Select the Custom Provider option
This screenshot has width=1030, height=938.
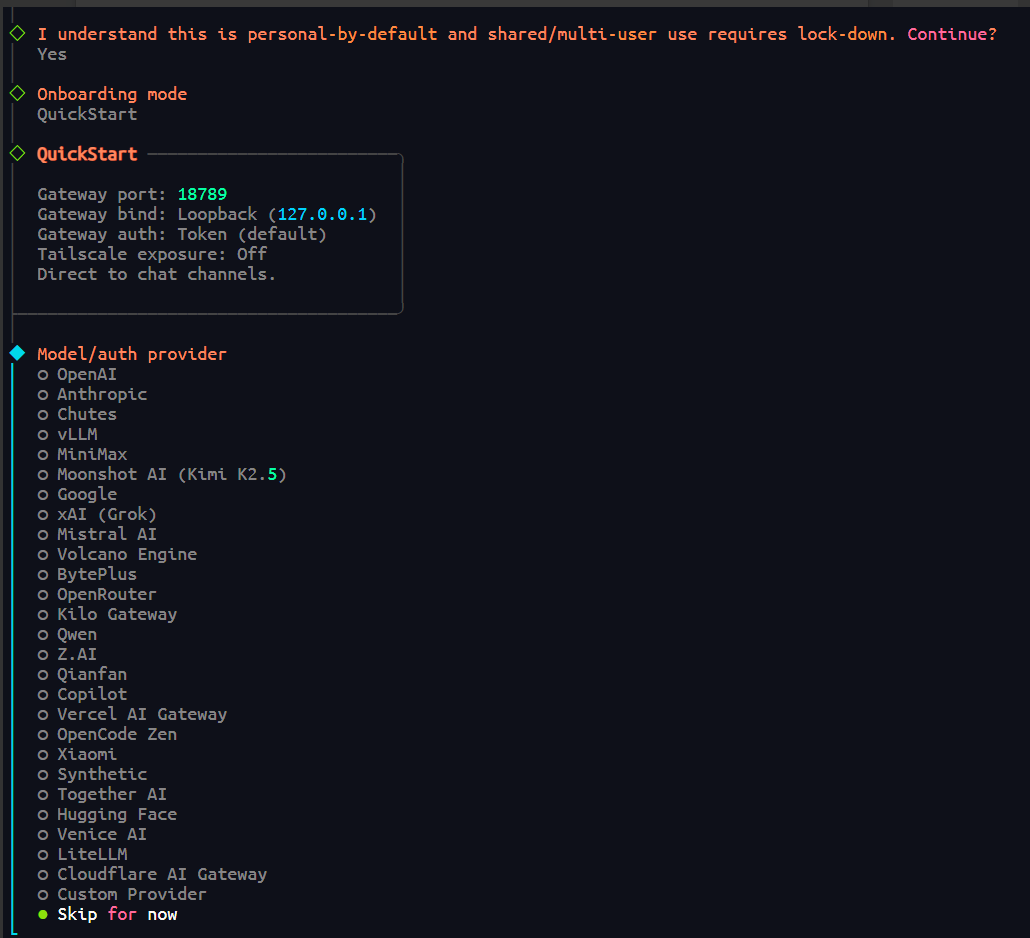(x=122, y=894)
